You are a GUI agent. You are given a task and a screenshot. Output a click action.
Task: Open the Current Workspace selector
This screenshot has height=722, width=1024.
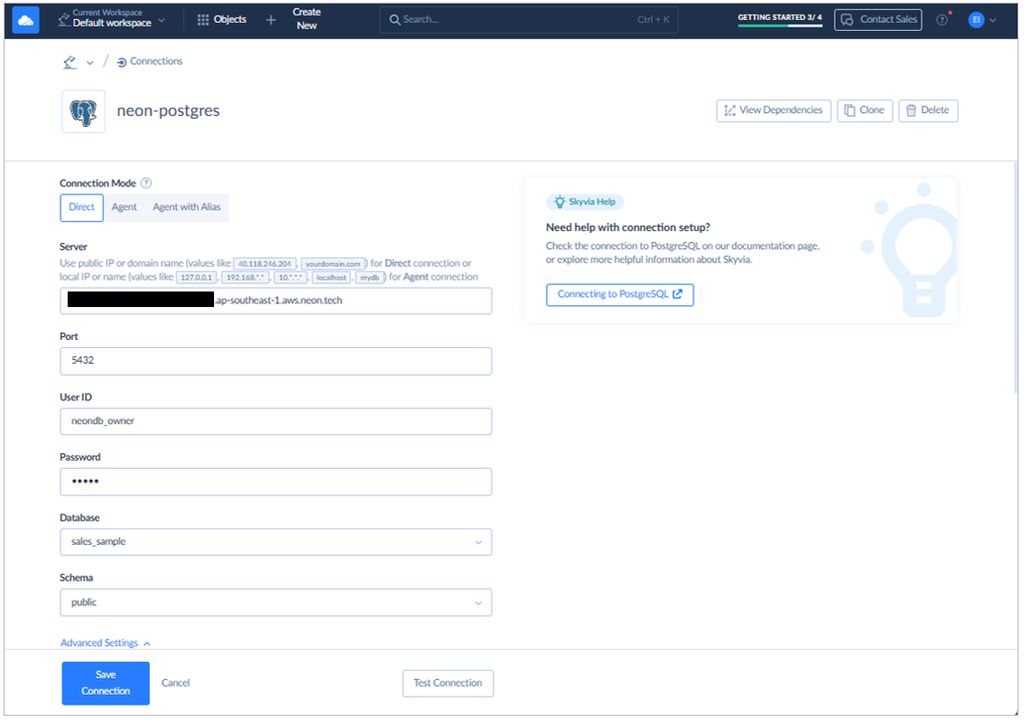(x=112, y=18)
